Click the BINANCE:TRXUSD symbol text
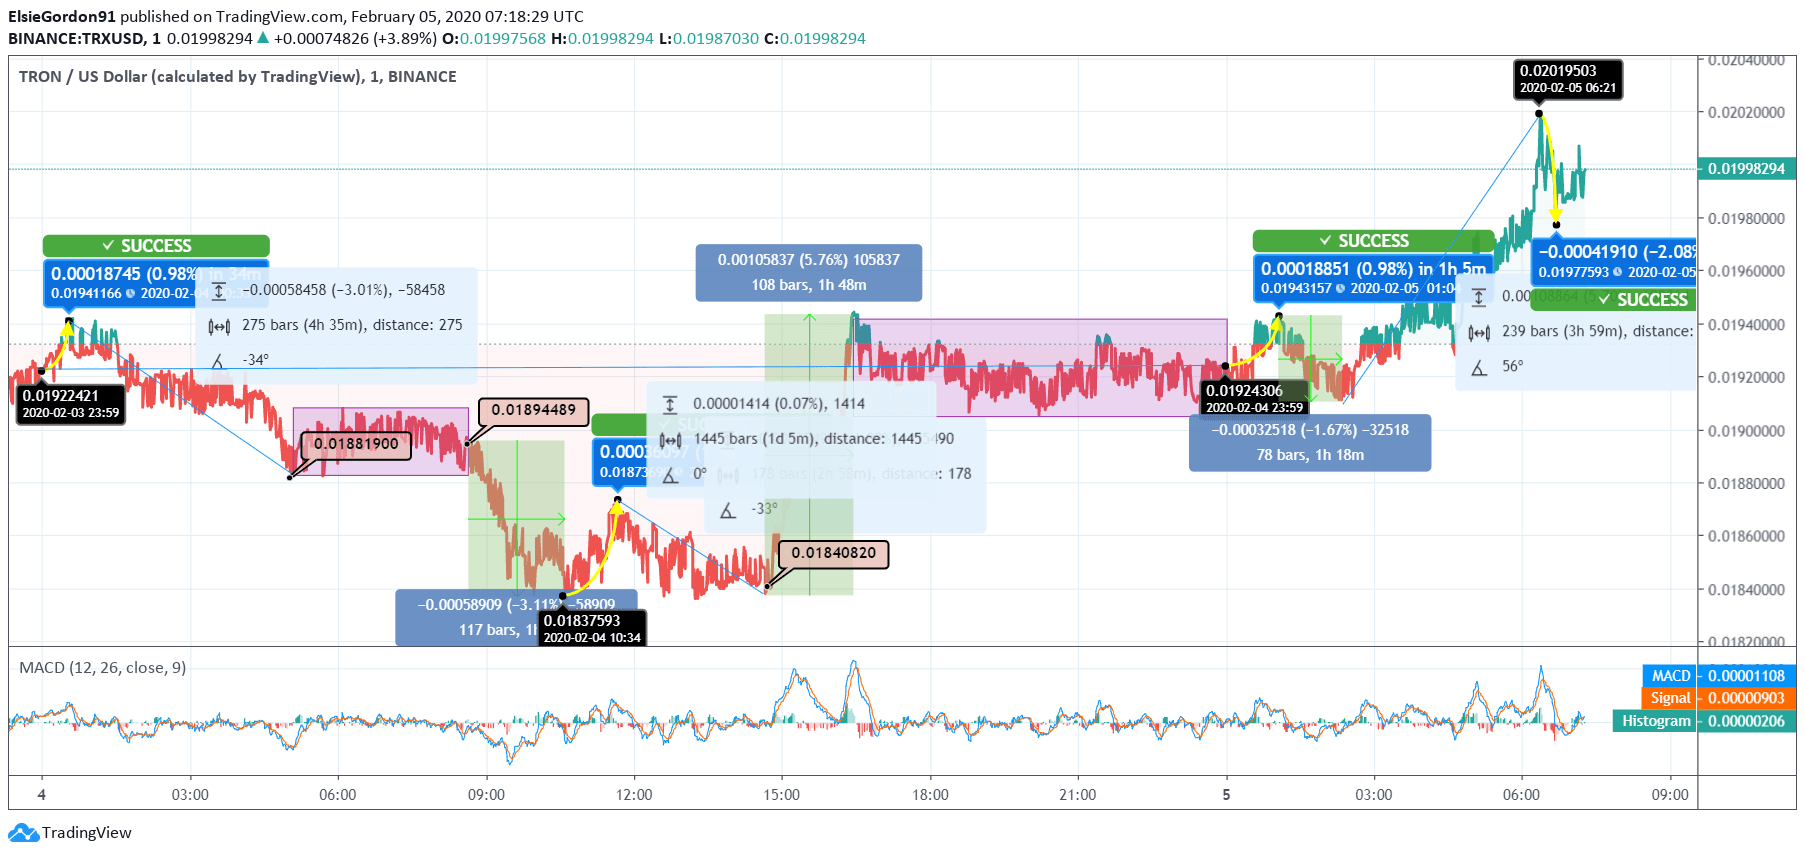 click(76, 39)
